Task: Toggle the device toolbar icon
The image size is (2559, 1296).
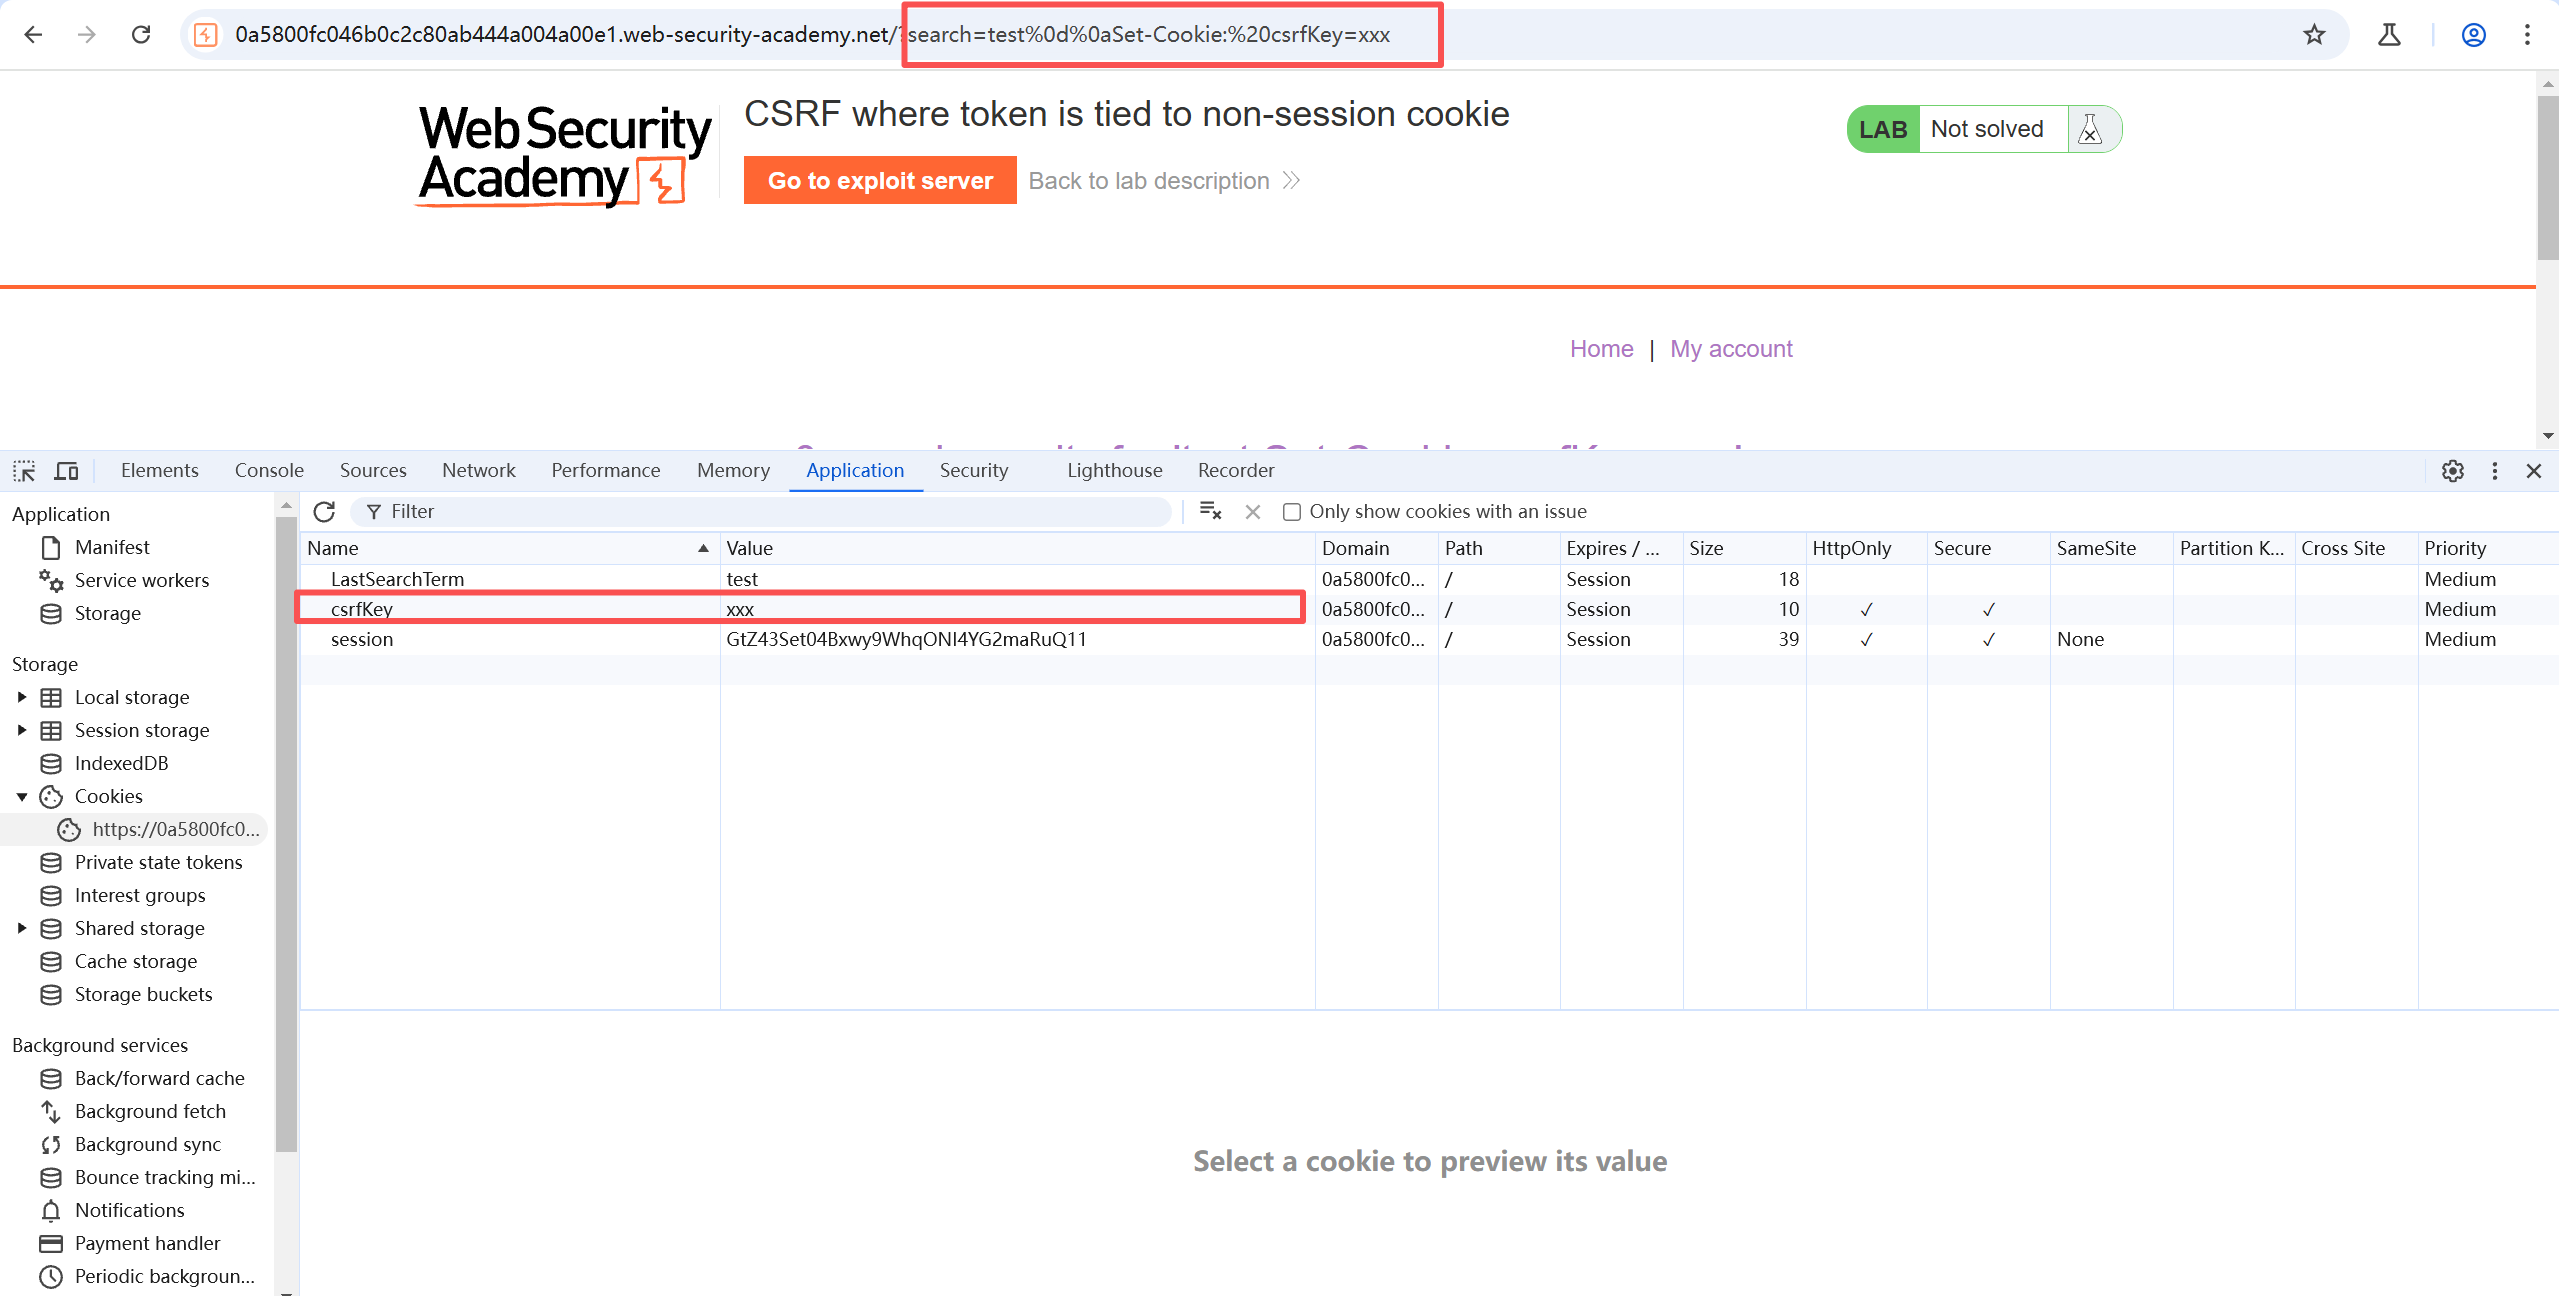Action: 67,471
